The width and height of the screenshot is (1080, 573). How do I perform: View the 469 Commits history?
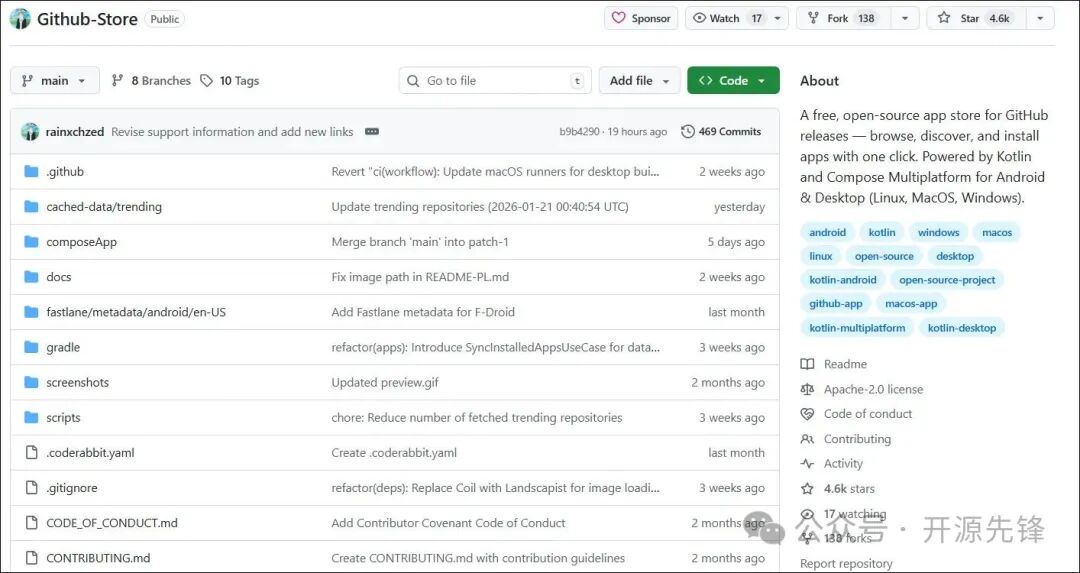click(x=721, y=132)
